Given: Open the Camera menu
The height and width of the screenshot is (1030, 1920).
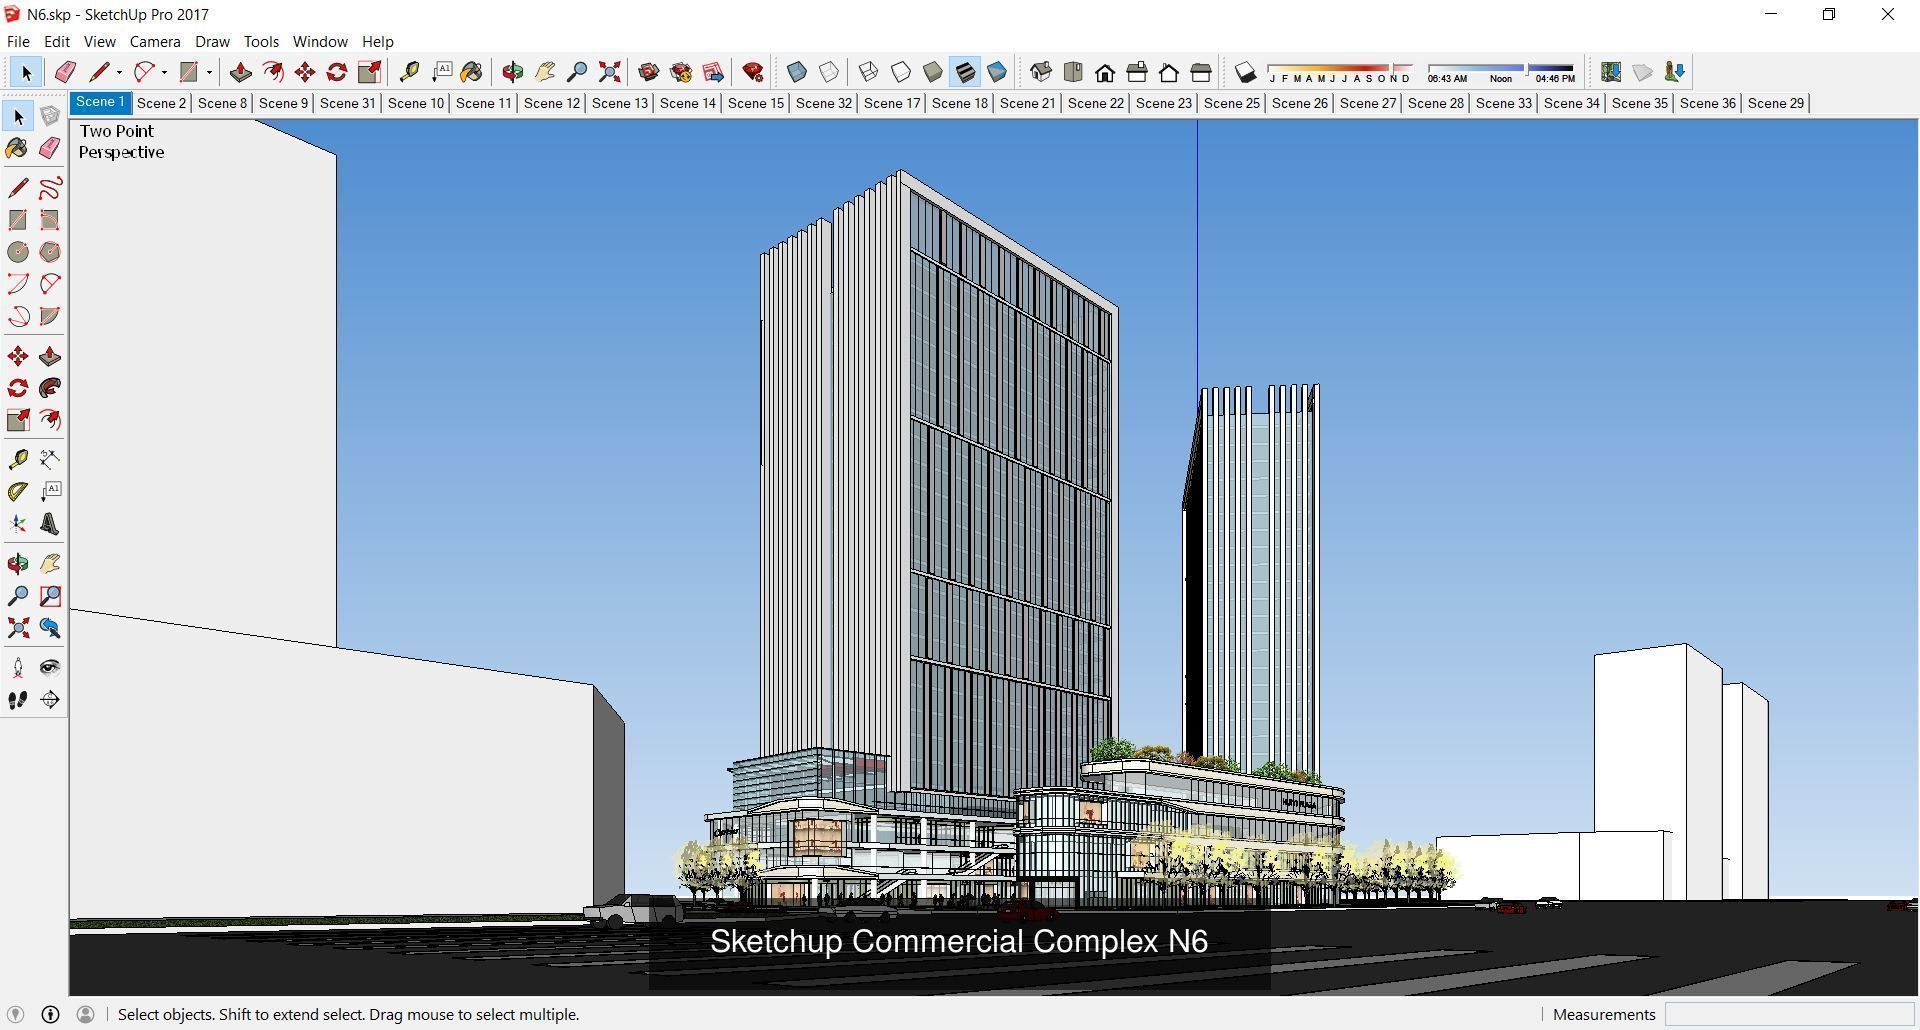Looking at the screenshot, I should 155,42.
